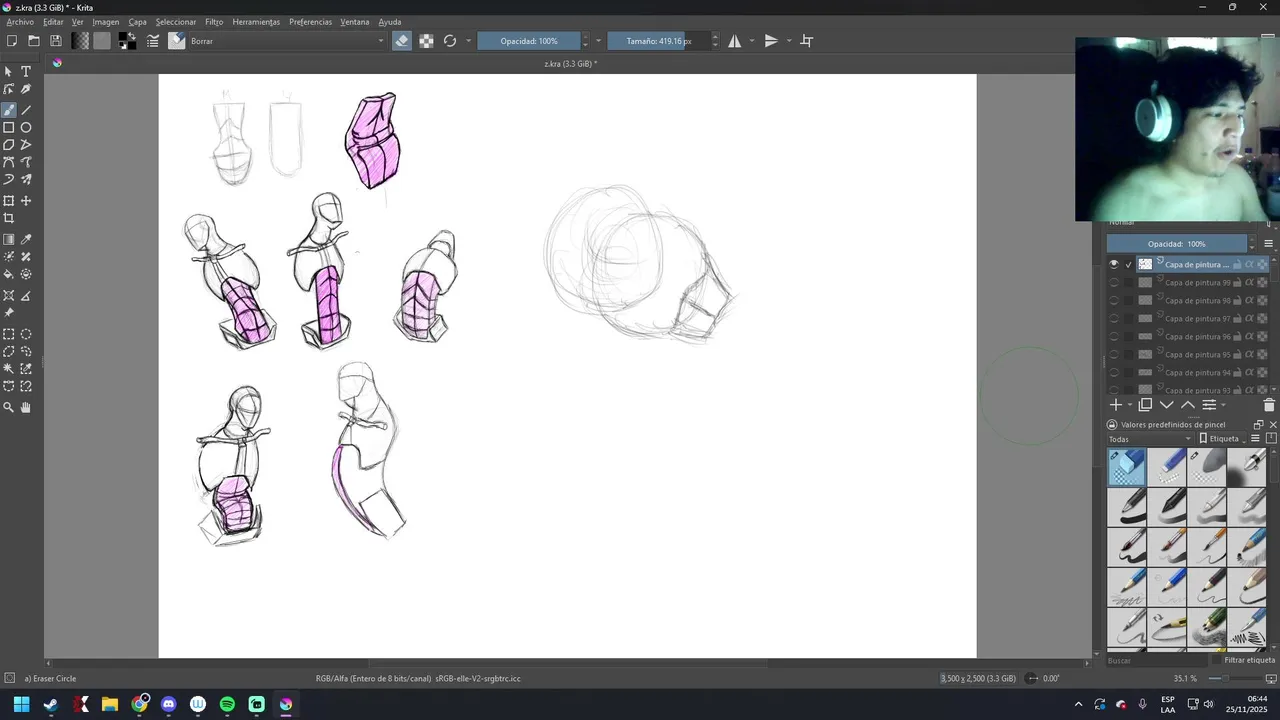The width and height of the screenshot is (1280, 720).
Task: Select the Rectangular Selection tool
Action: point(9,335)
